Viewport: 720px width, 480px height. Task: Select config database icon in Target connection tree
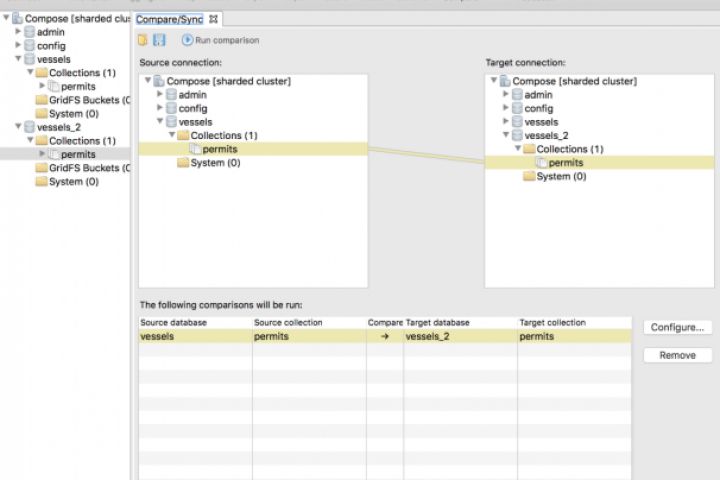pyautogui.click(x=517, y=108)
